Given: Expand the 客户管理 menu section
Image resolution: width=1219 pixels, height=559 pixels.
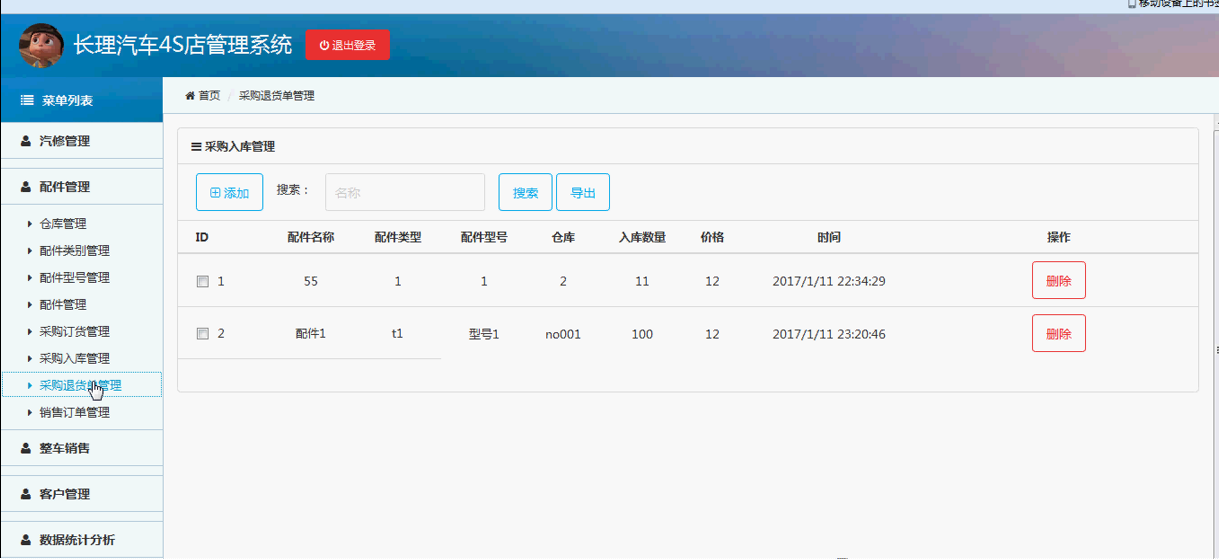Looking at the screenshot, I should [81, 494].
